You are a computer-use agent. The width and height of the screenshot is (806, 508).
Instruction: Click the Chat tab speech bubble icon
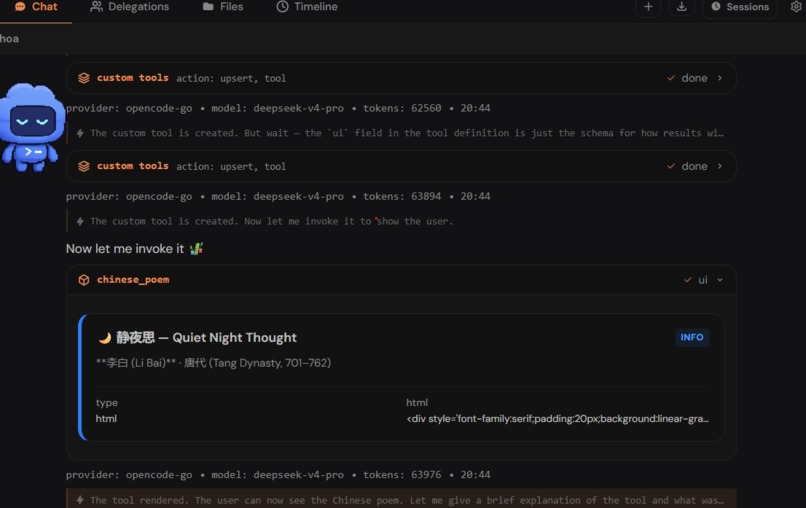pos(20,7)
